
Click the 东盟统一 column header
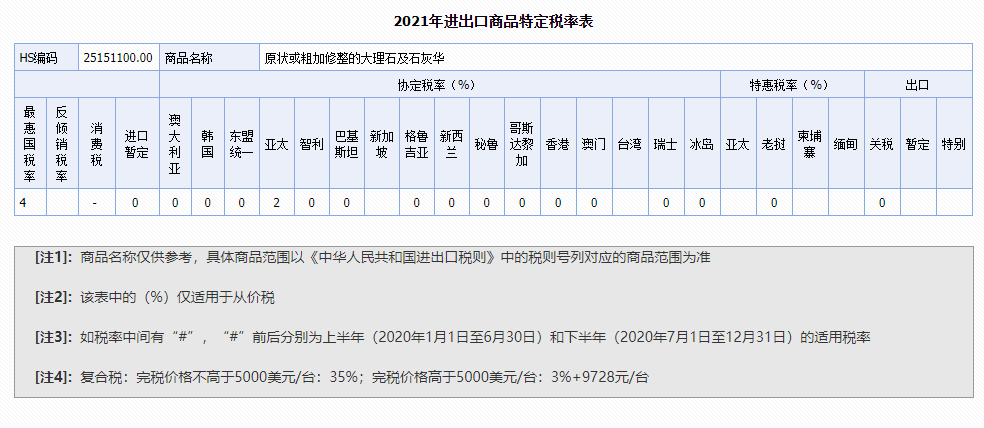(242, 144)
